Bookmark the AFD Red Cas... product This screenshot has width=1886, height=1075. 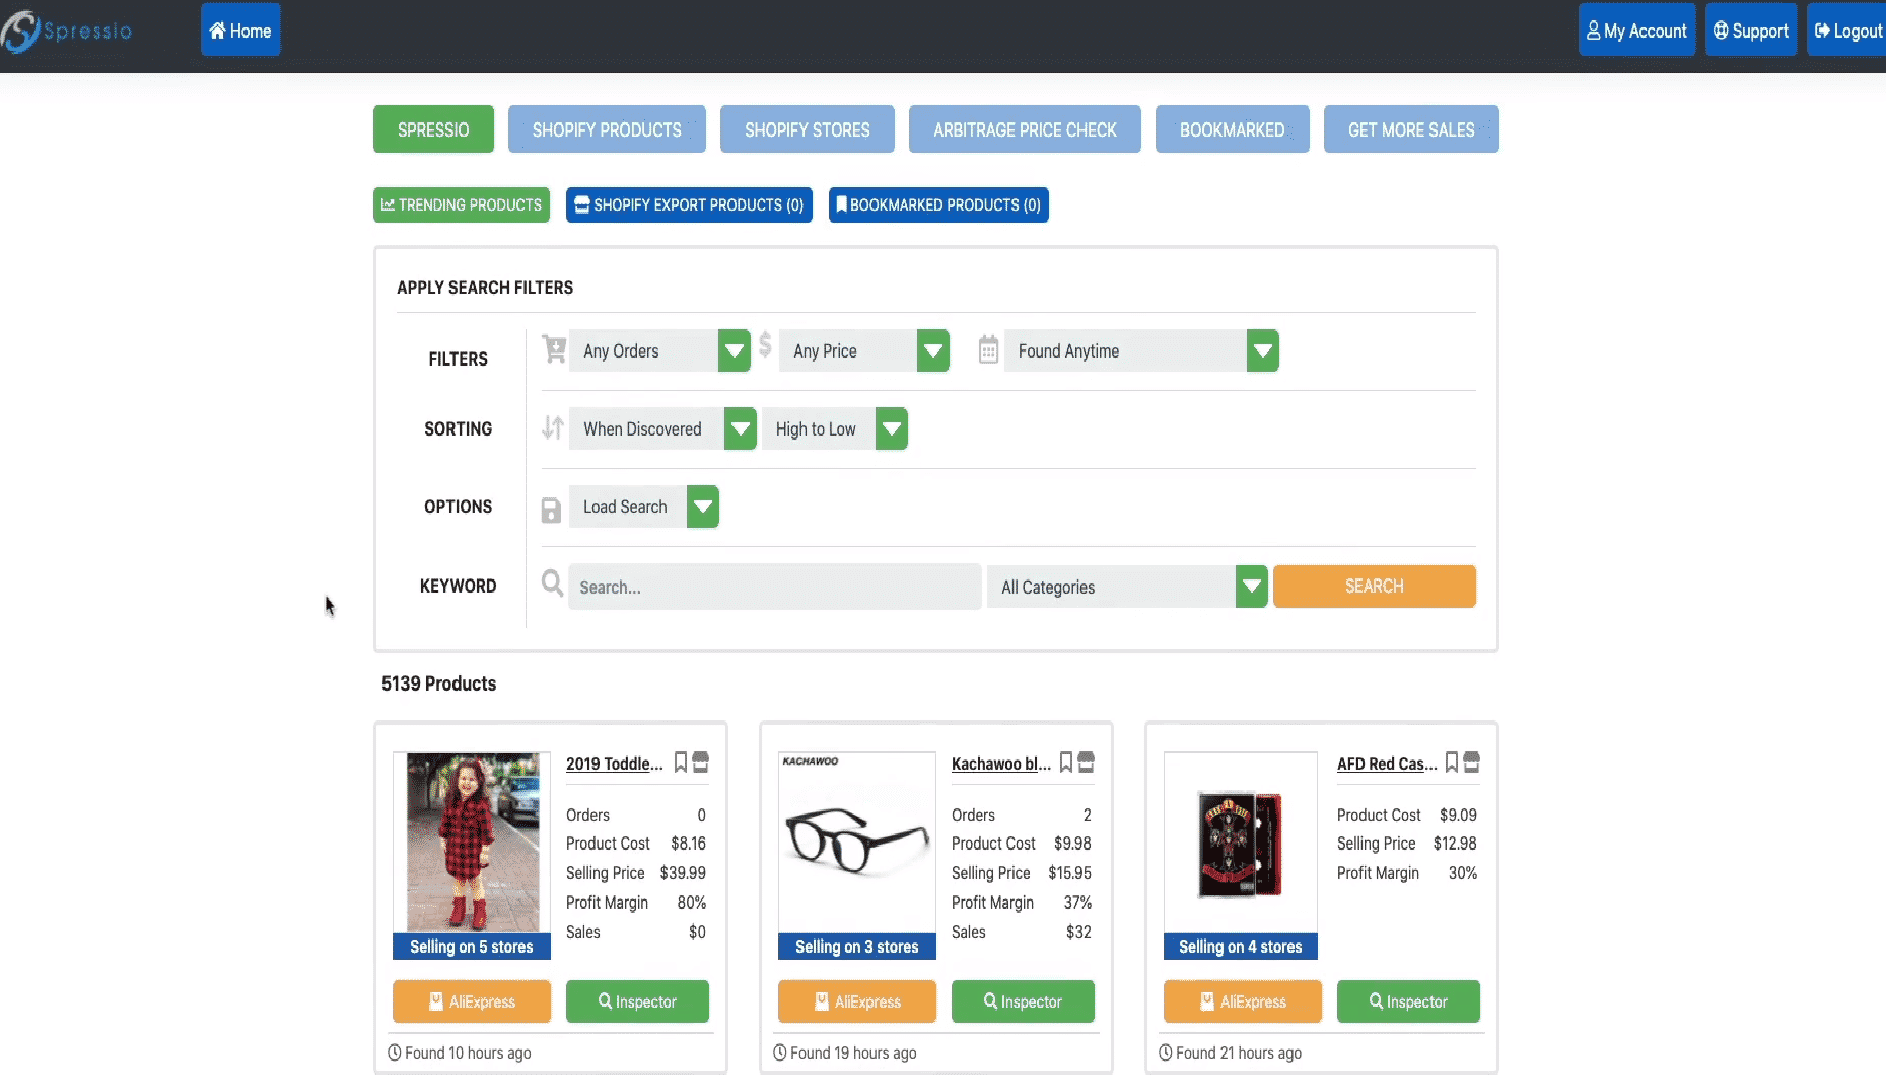tap(1452, 762)
